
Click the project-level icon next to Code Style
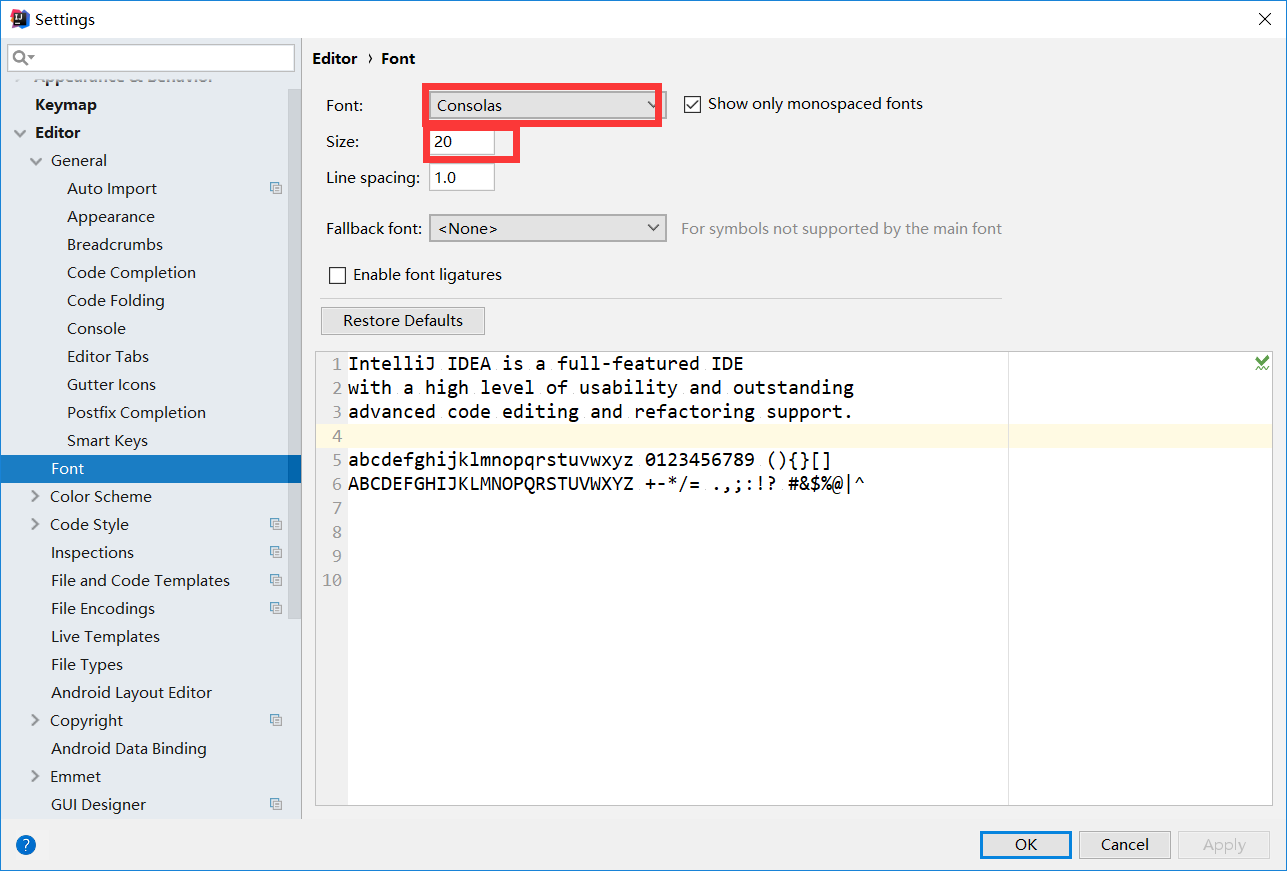click(276, 524)
